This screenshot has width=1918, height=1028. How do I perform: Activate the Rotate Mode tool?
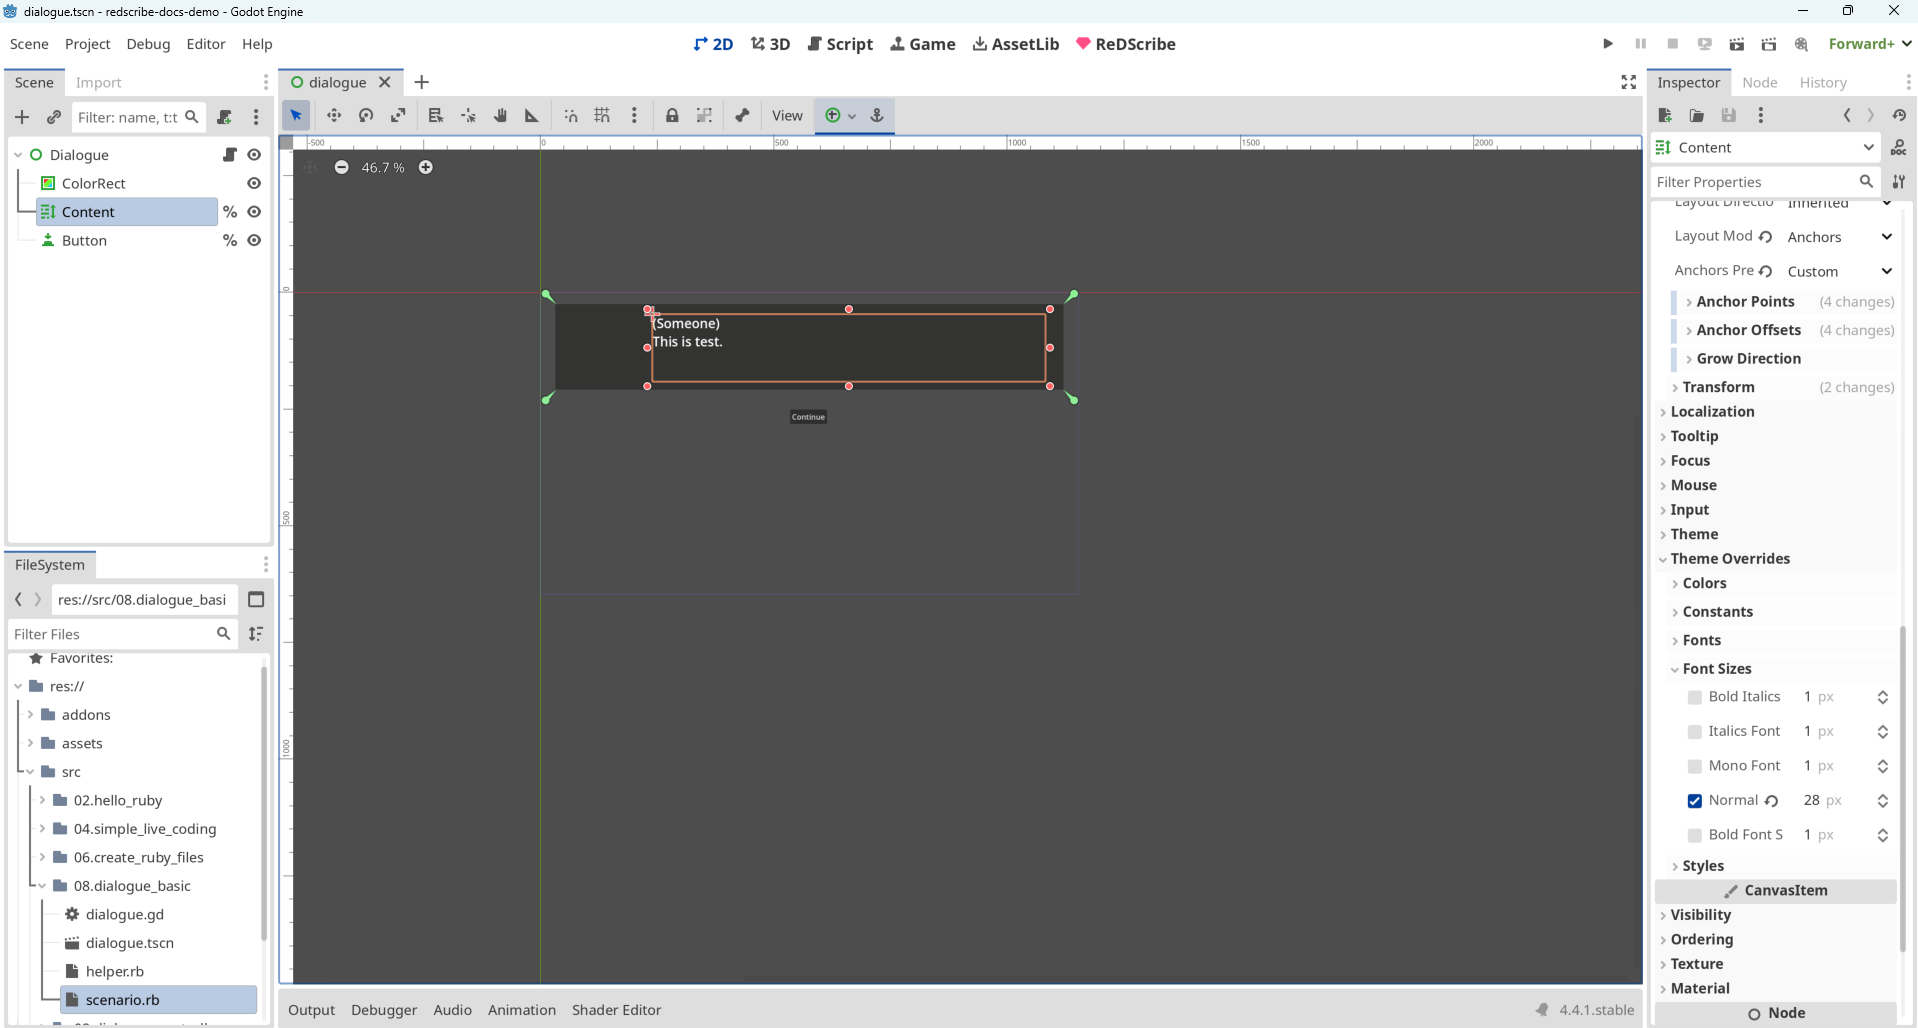tap(366, 116)
